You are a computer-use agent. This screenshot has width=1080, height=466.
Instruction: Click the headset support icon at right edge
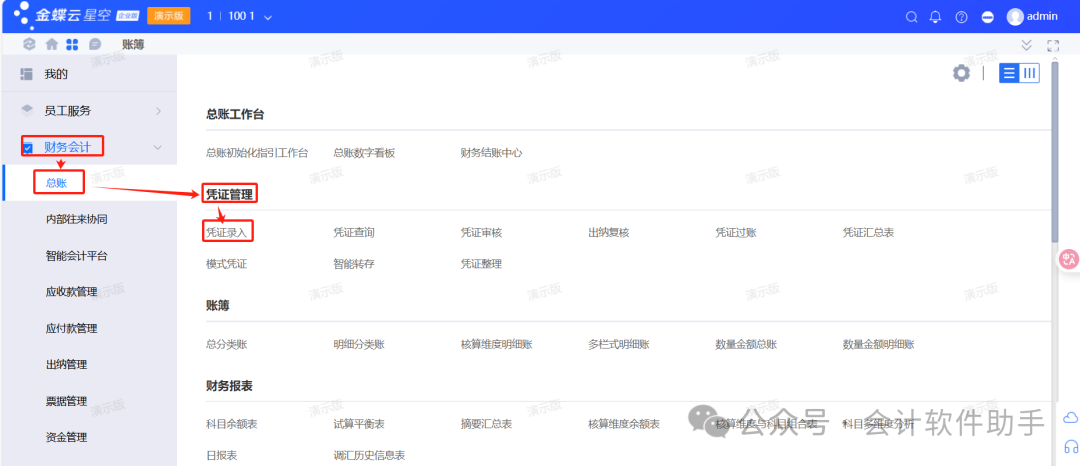point(1070,447)
